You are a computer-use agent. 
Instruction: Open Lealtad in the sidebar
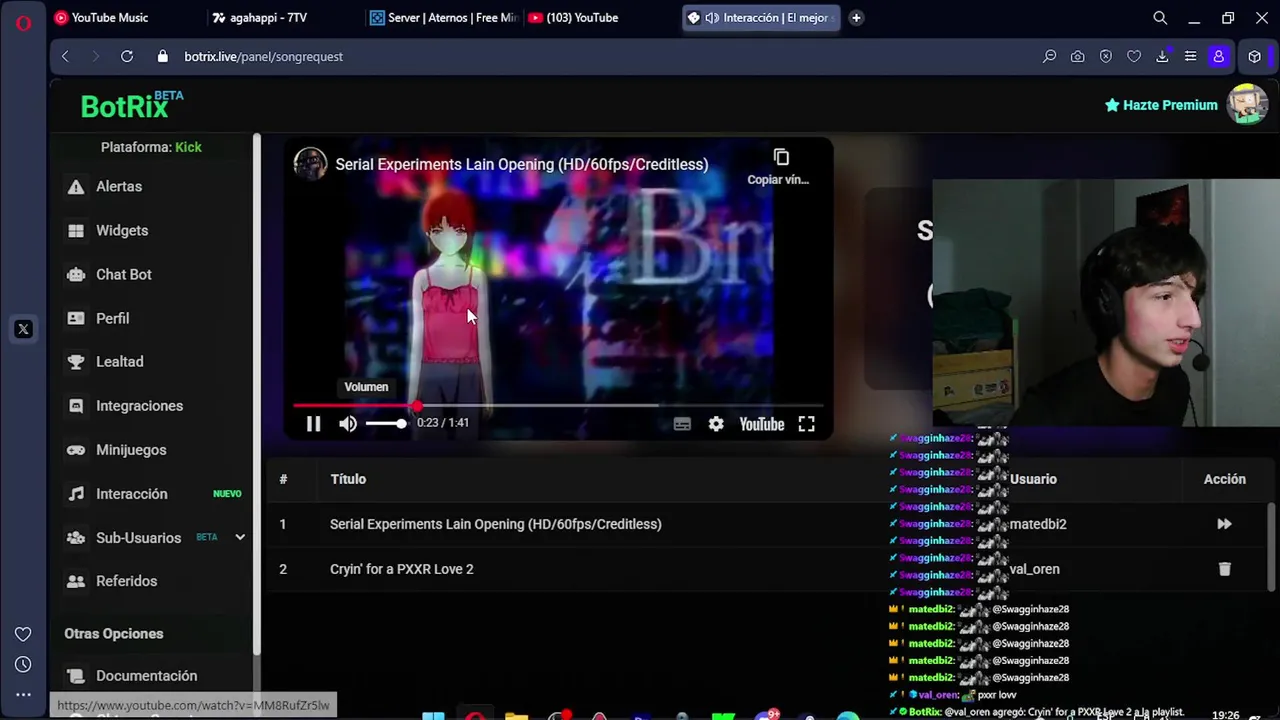tap(119, 362)
